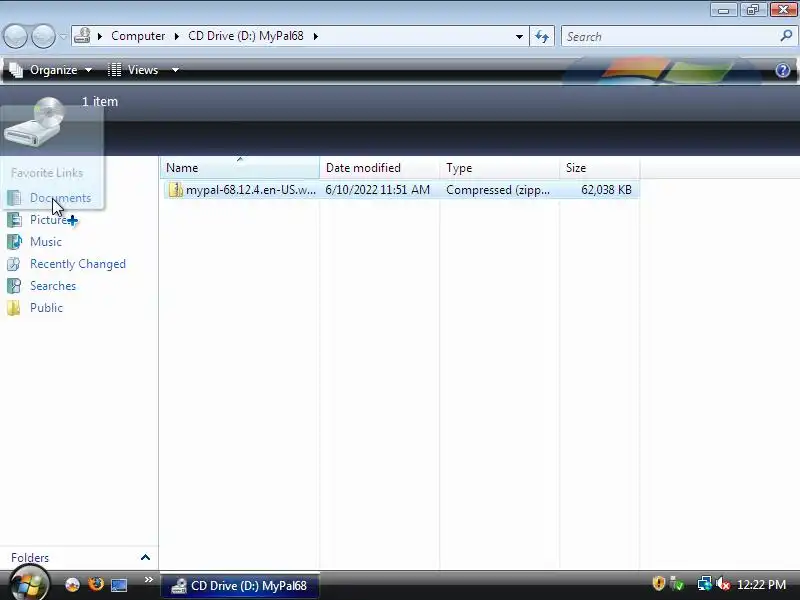800x600 pixels.
Task: Launch Firefox from Quick Launch
Action: pos(95,584)
